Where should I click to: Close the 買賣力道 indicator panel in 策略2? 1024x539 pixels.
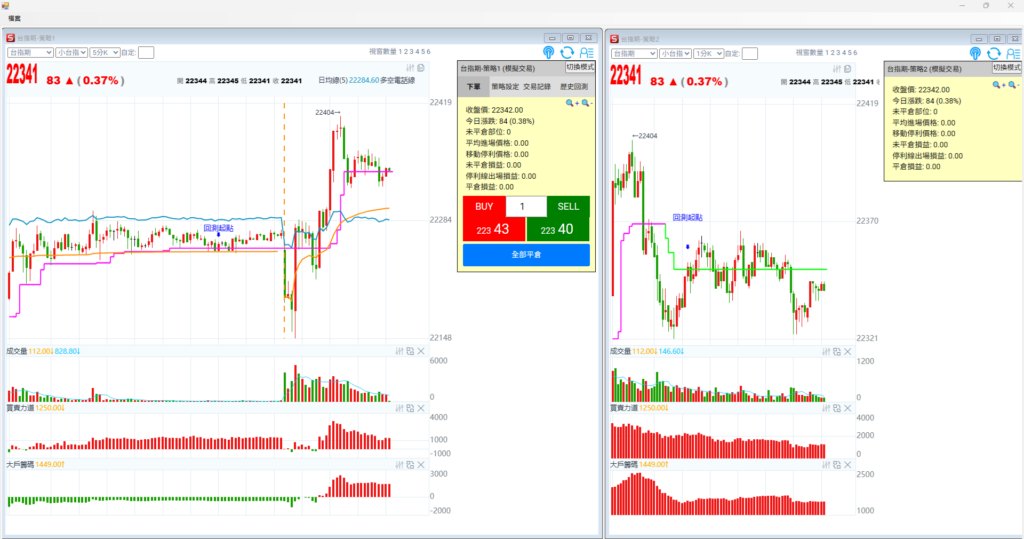click(x=848, y=408)
